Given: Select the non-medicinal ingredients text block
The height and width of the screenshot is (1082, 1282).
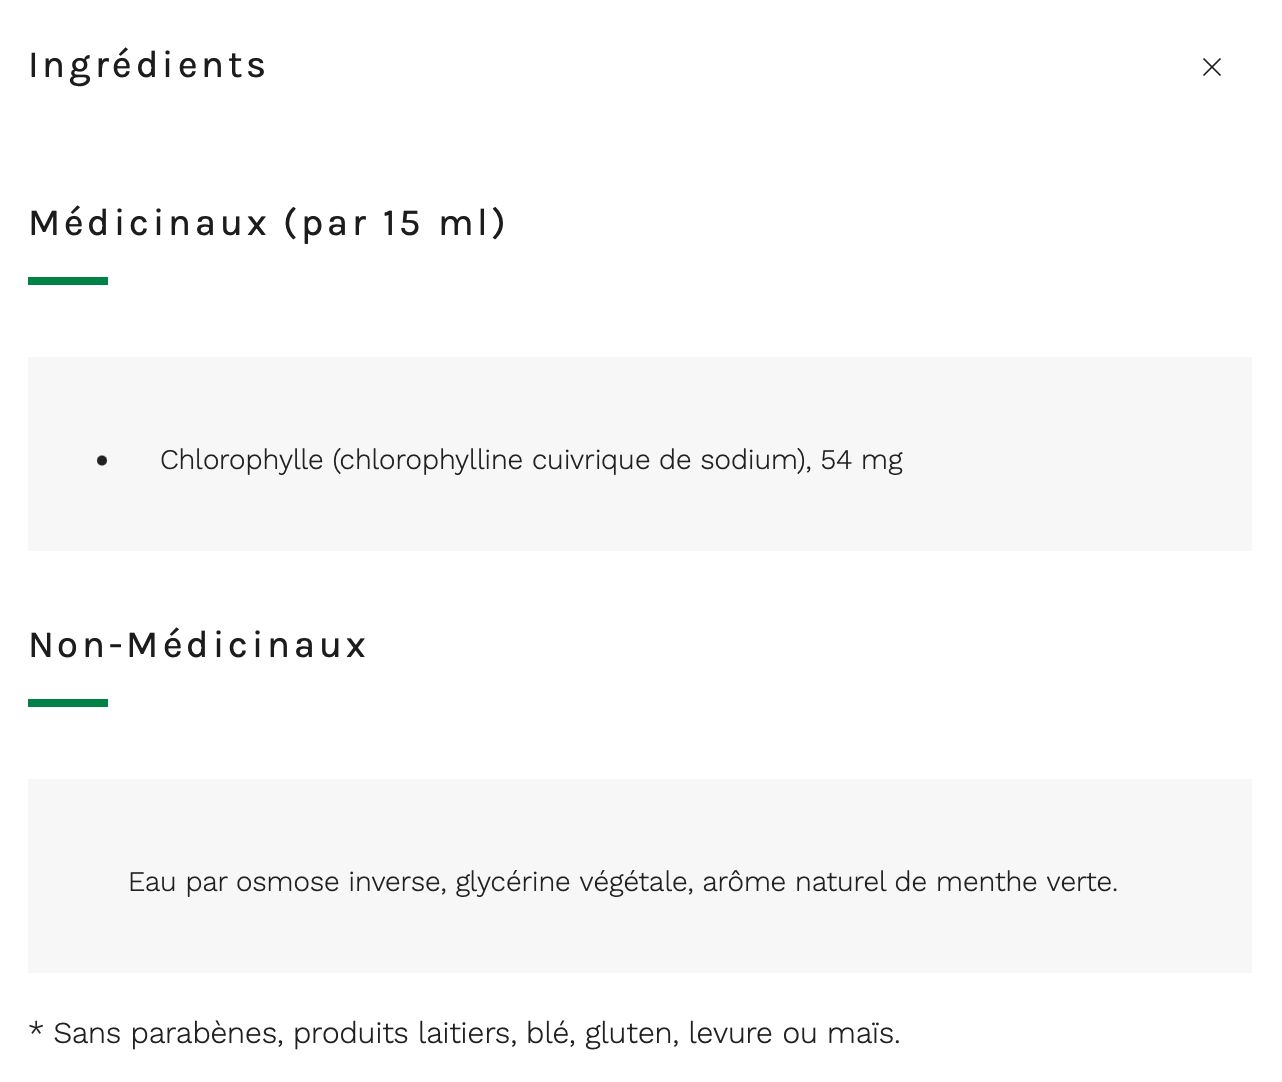Looking at the screenshot, I should coord(622,881).
